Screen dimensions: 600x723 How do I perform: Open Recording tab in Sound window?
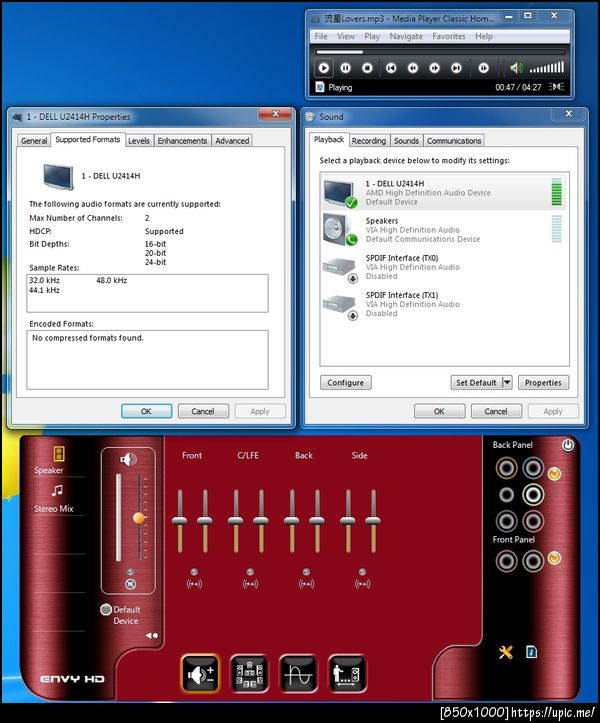(368, 141)
